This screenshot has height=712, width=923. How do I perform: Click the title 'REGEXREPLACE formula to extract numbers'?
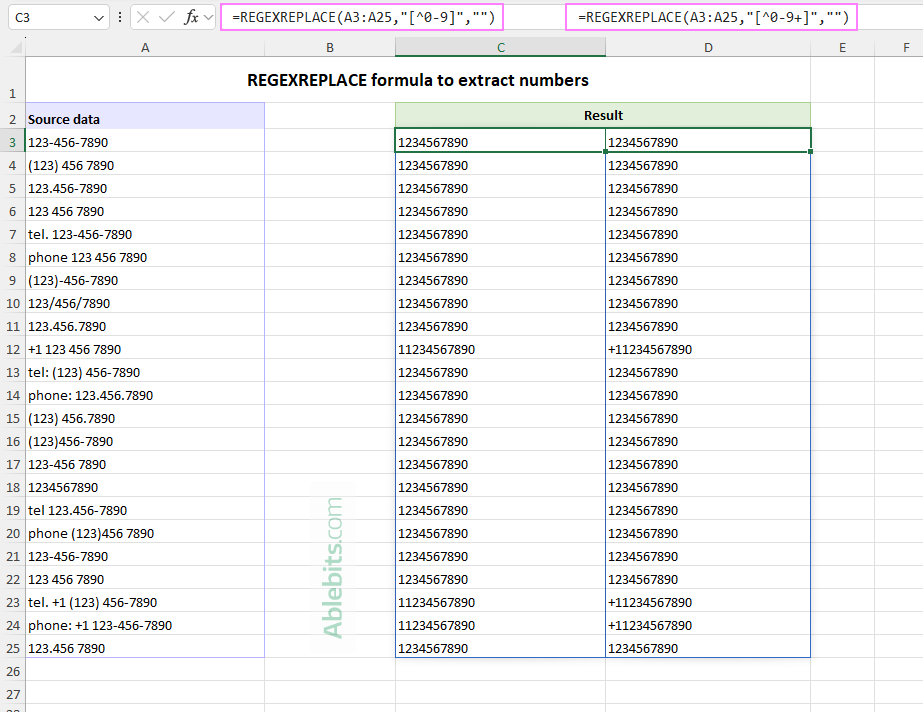point(417,80)
